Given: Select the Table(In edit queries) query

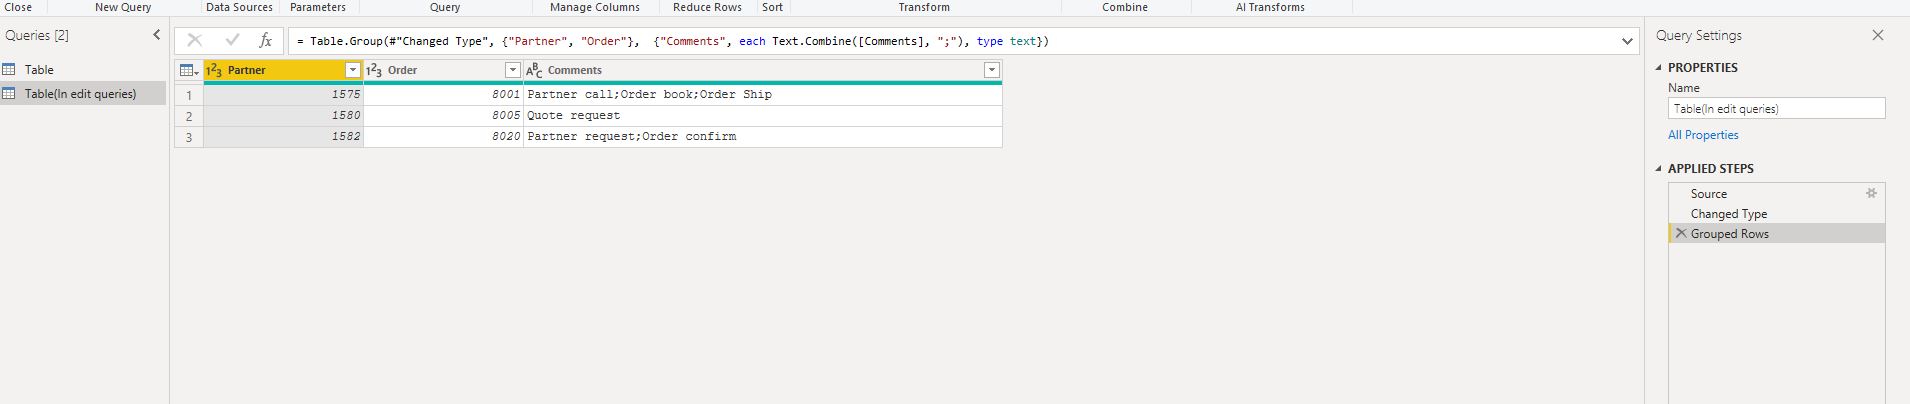Looking at the screenshot, I should point(83,93).
